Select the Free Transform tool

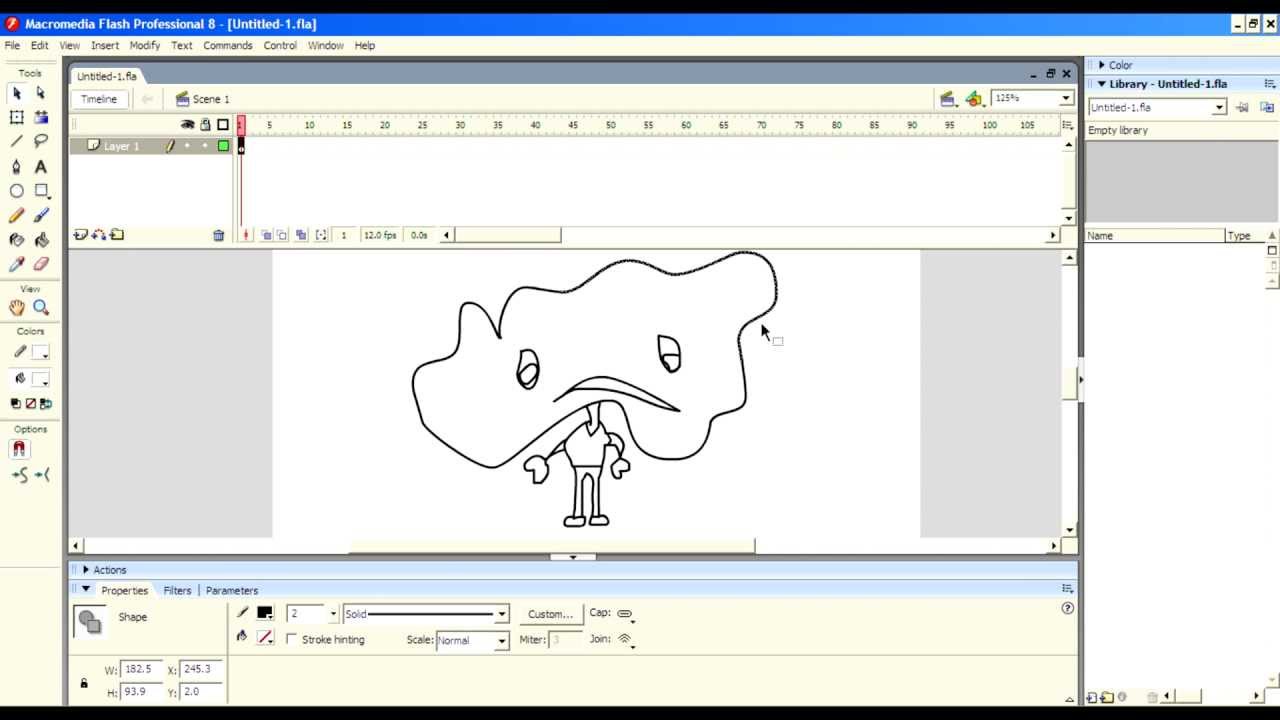[x=16, y=117]
